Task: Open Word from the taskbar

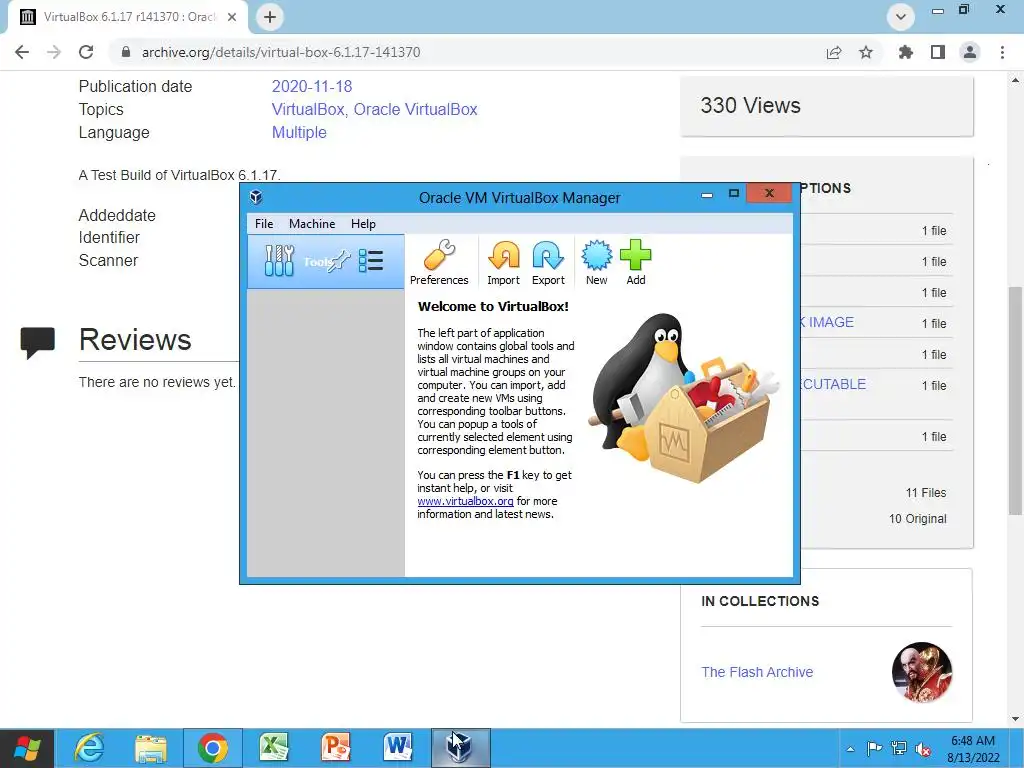Action: coord(398,748)
